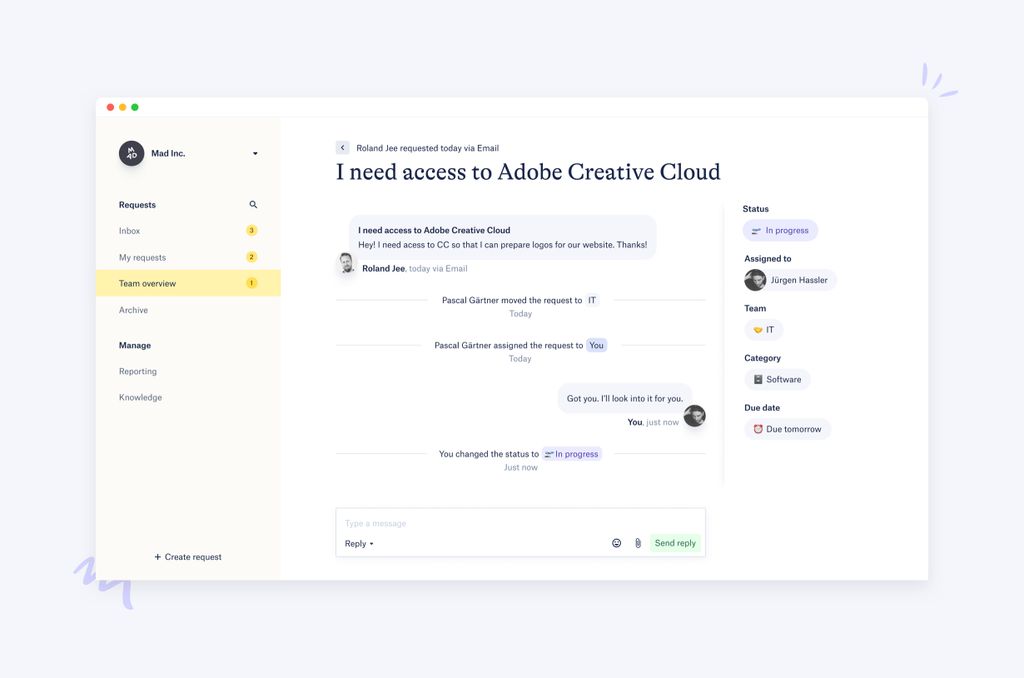The width and height of the screenshot is (1024, 678).
Task: Click Jürgen Hassler's avatar in the sidebar
Action: tap(755, 280)
